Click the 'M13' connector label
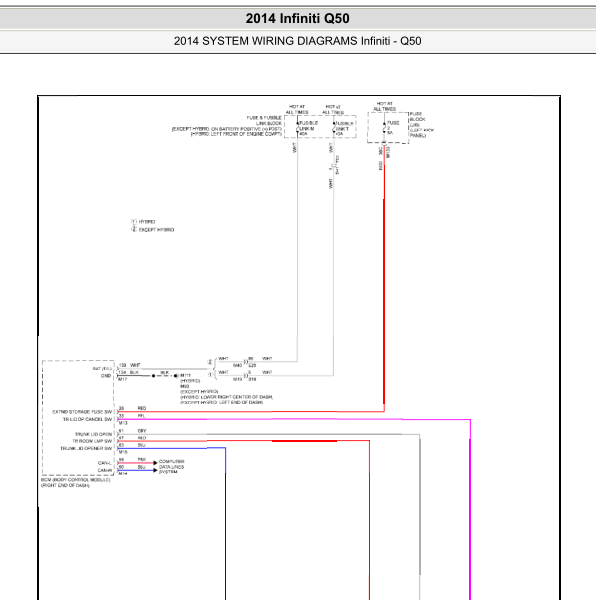Viewport: 596px width, 600px height. [123, 423]
